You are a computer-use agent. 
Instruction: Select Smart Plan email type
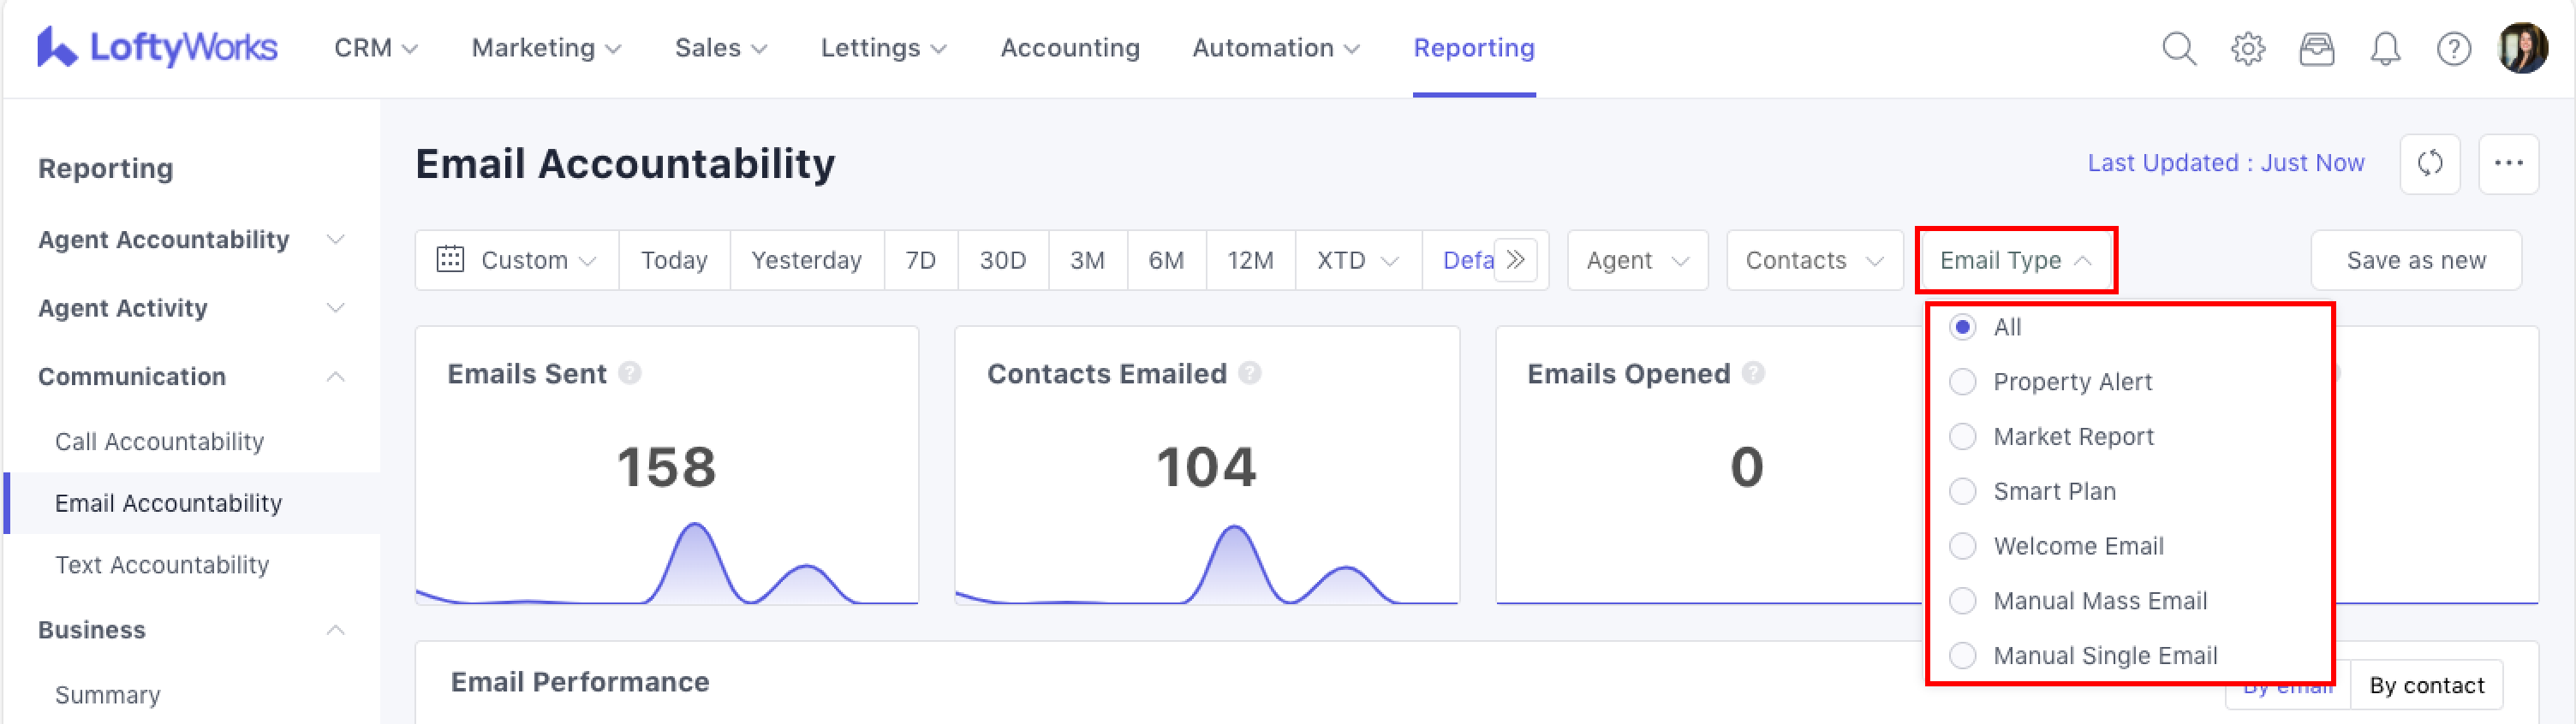coord(1962,491)
